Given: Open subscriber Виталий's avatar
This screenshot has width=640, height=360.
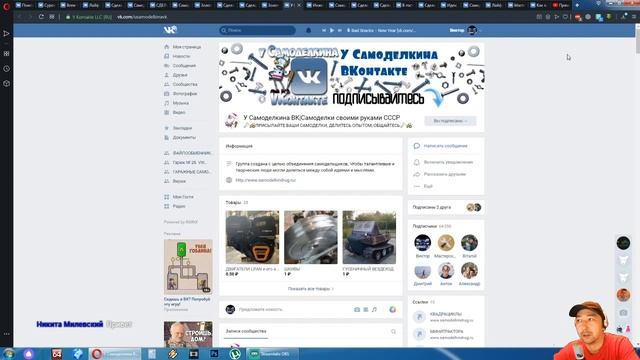Looking at the screenshot, I should [469, 243].
